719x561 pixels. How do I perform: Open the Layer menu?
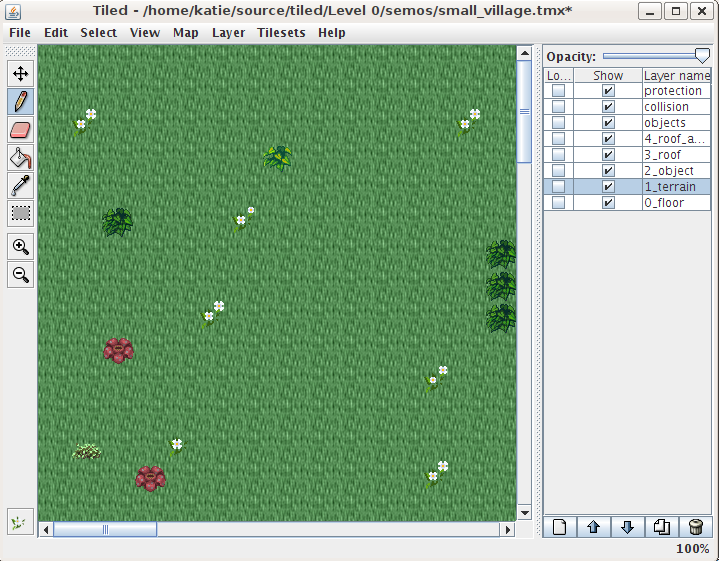[228, 32]
